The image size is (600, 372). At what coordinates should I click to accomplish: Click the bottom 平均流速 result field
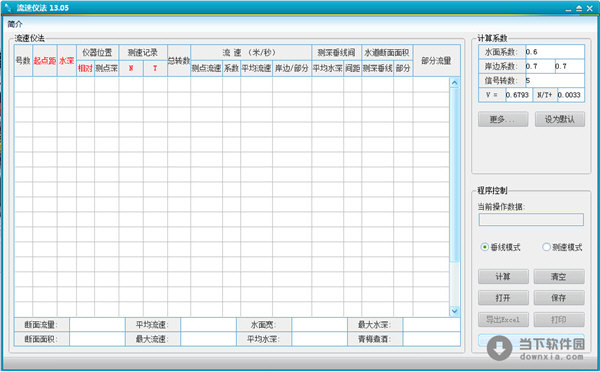(208, 325)
